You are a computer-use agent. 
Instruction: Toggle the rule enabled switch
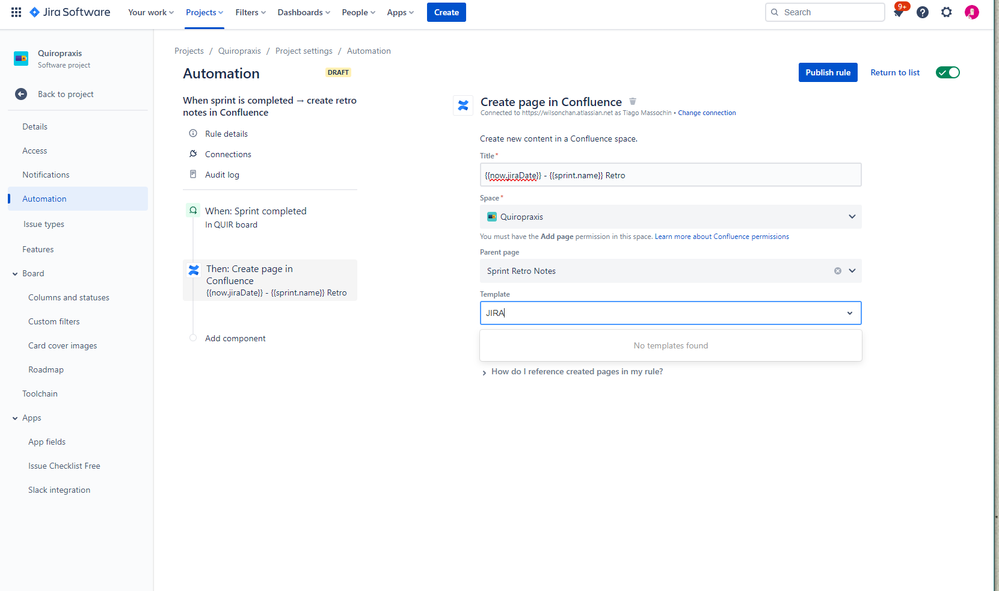(x=947, y=73)
